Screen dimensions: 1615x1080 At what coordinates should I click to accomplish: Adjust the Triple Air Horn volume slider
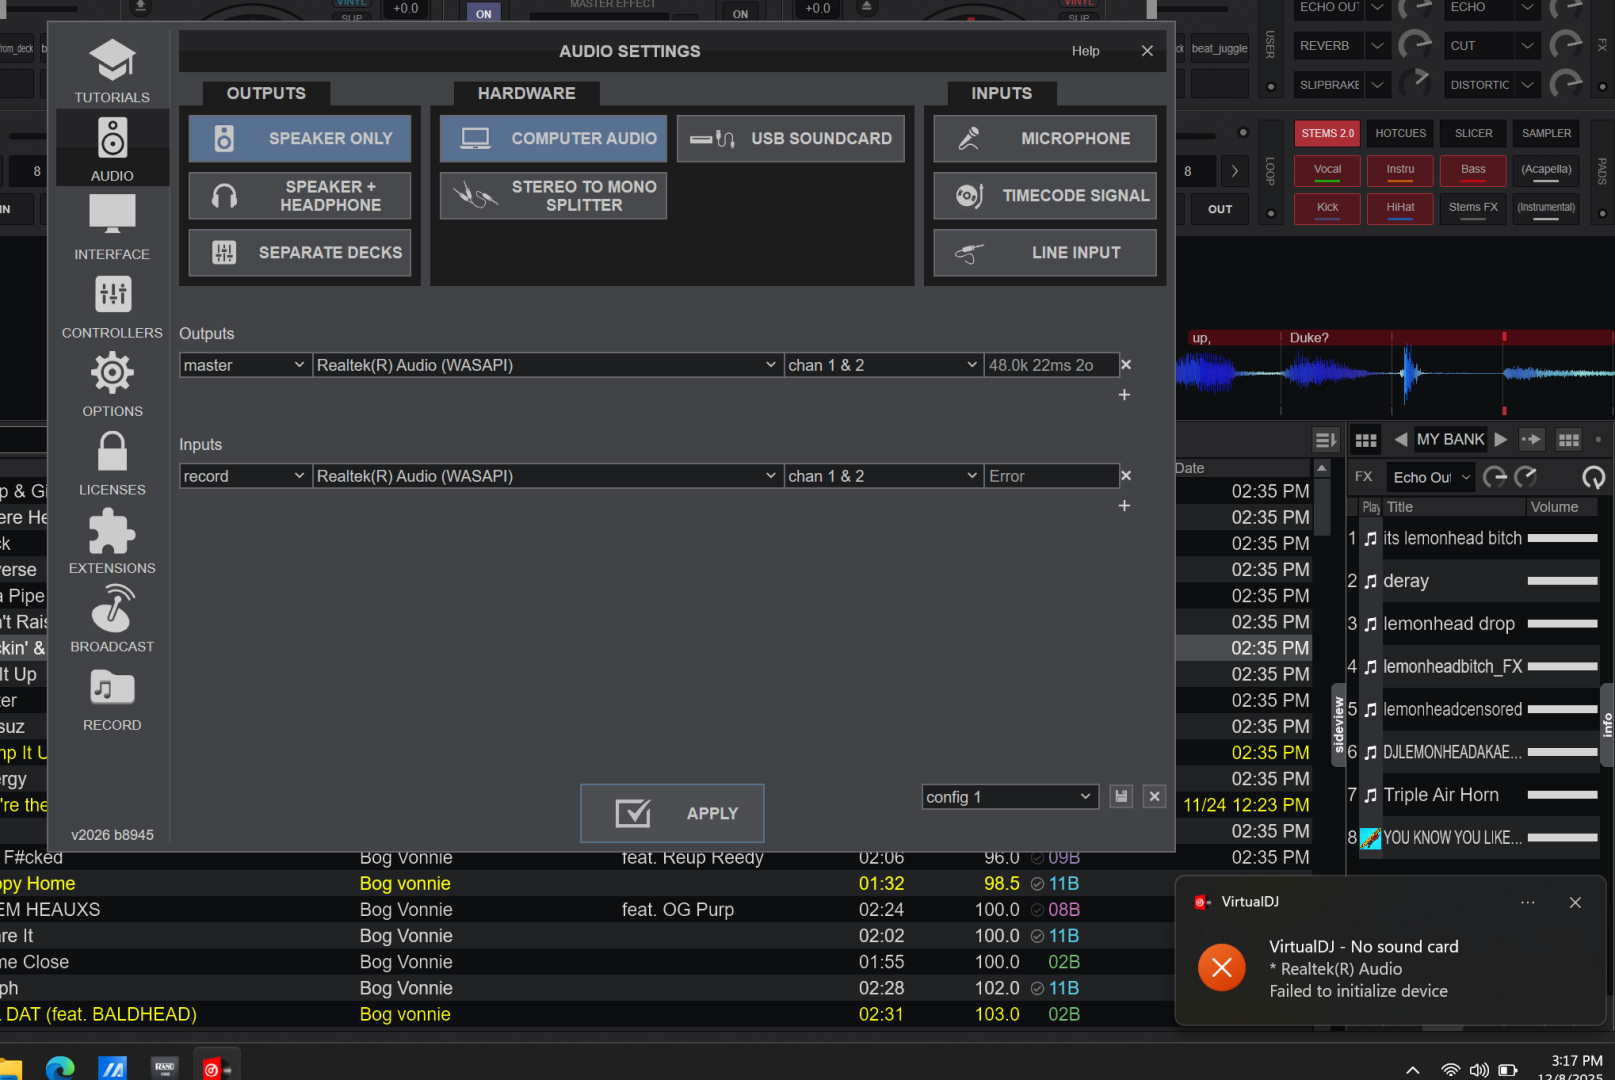(x=1562, y=795)
